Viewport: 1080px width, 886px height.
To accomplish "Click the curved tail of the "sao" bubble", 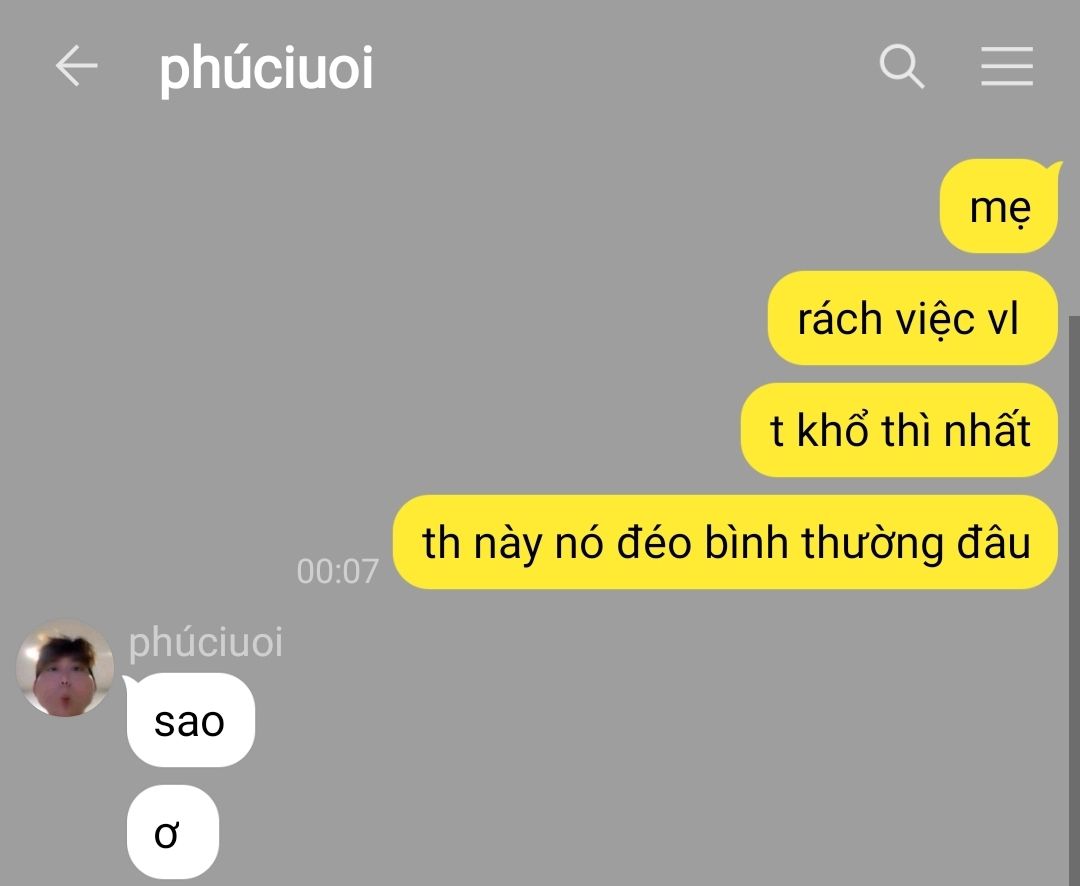I will tap(131, 682).
